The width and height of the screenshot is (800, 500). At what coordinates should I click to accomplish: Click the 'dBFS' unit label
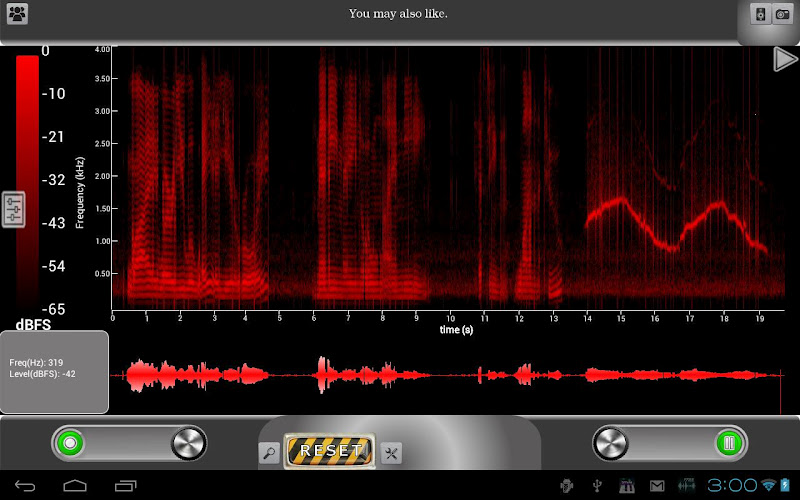(33, 324)
